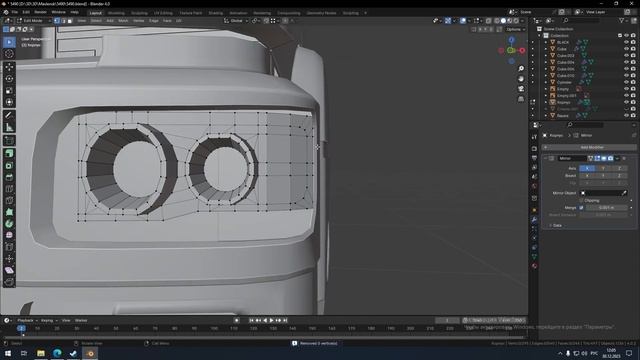The image size is (640, 360).
Task: Open the Mesh menu in viewport header
Action: coord(123,20)
